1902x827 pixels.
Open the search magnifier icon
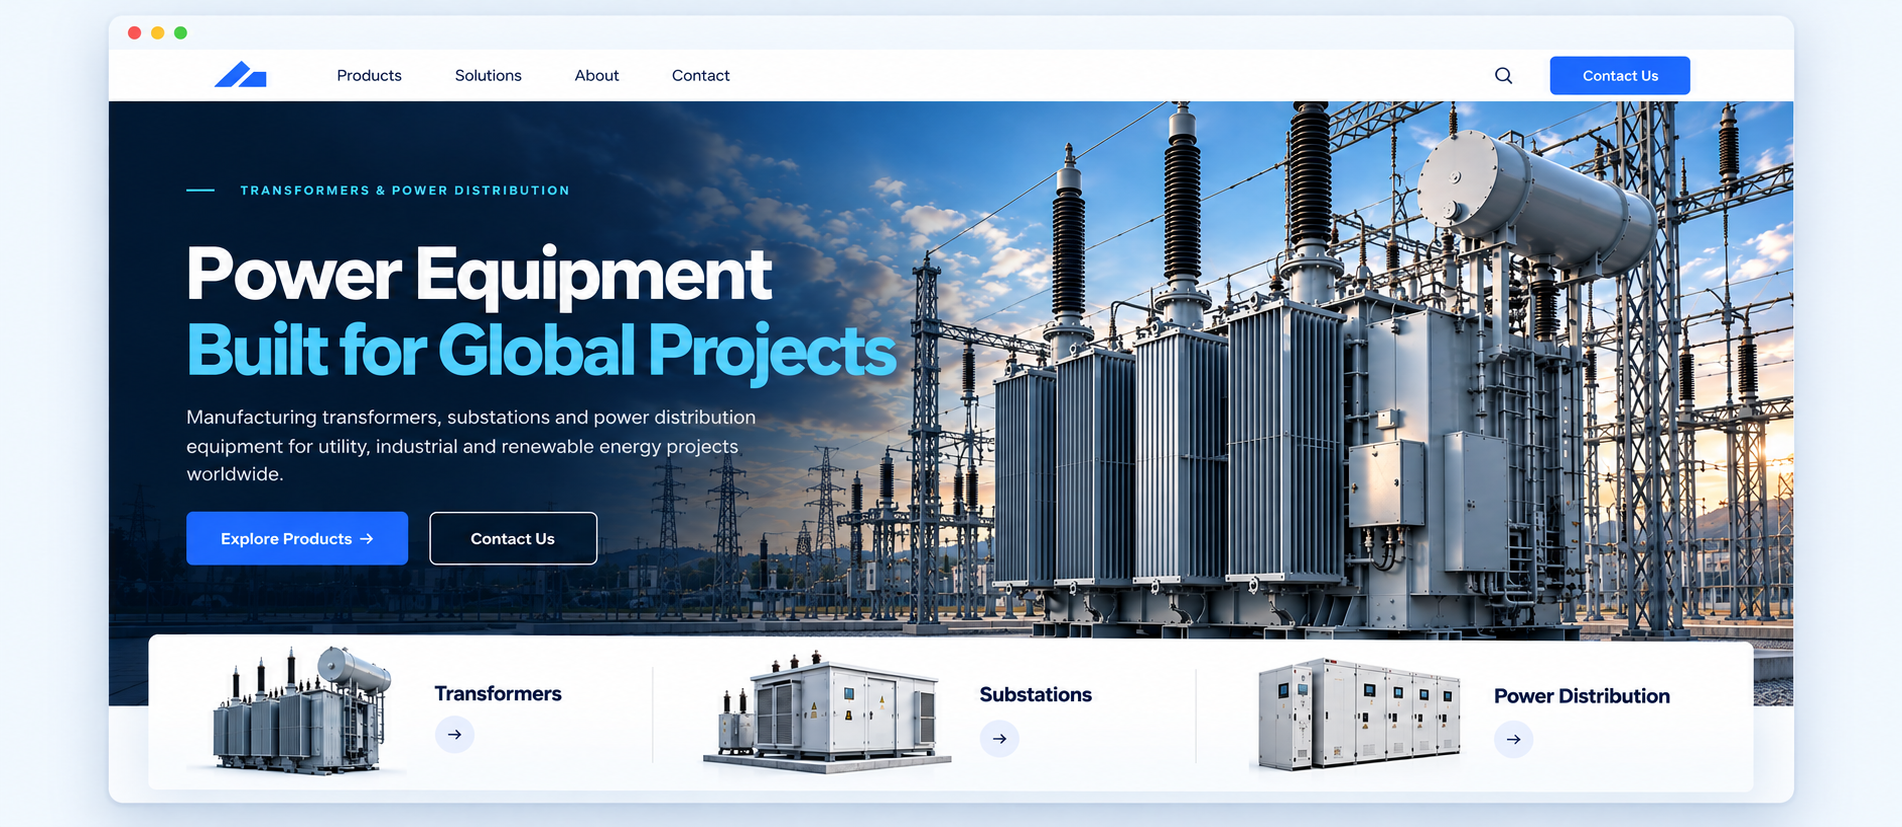tap(1503, 76)
